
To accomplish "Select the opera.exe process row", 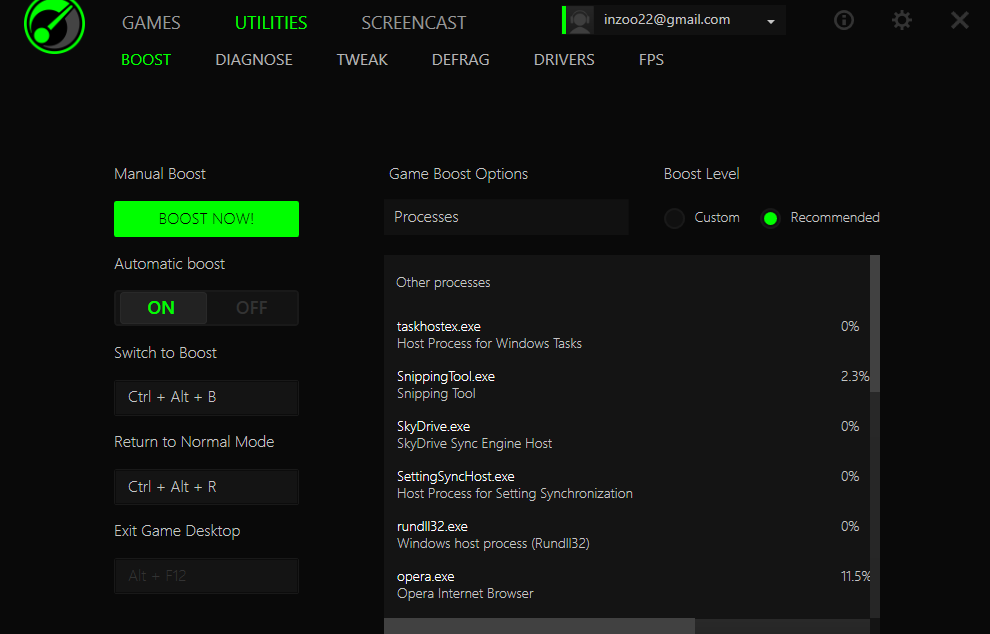I will pos(627,584).
